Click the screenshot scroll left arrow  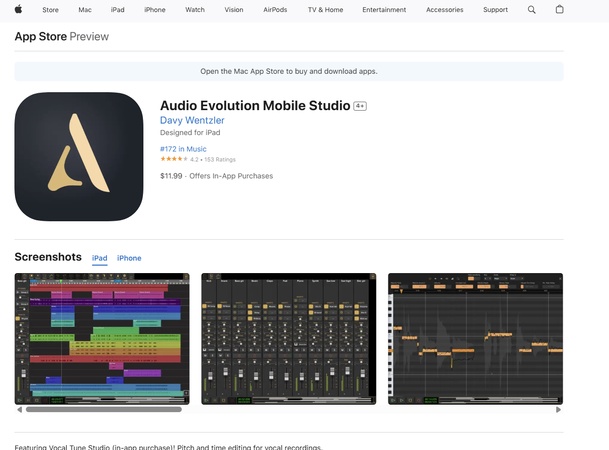pos(19,409)
